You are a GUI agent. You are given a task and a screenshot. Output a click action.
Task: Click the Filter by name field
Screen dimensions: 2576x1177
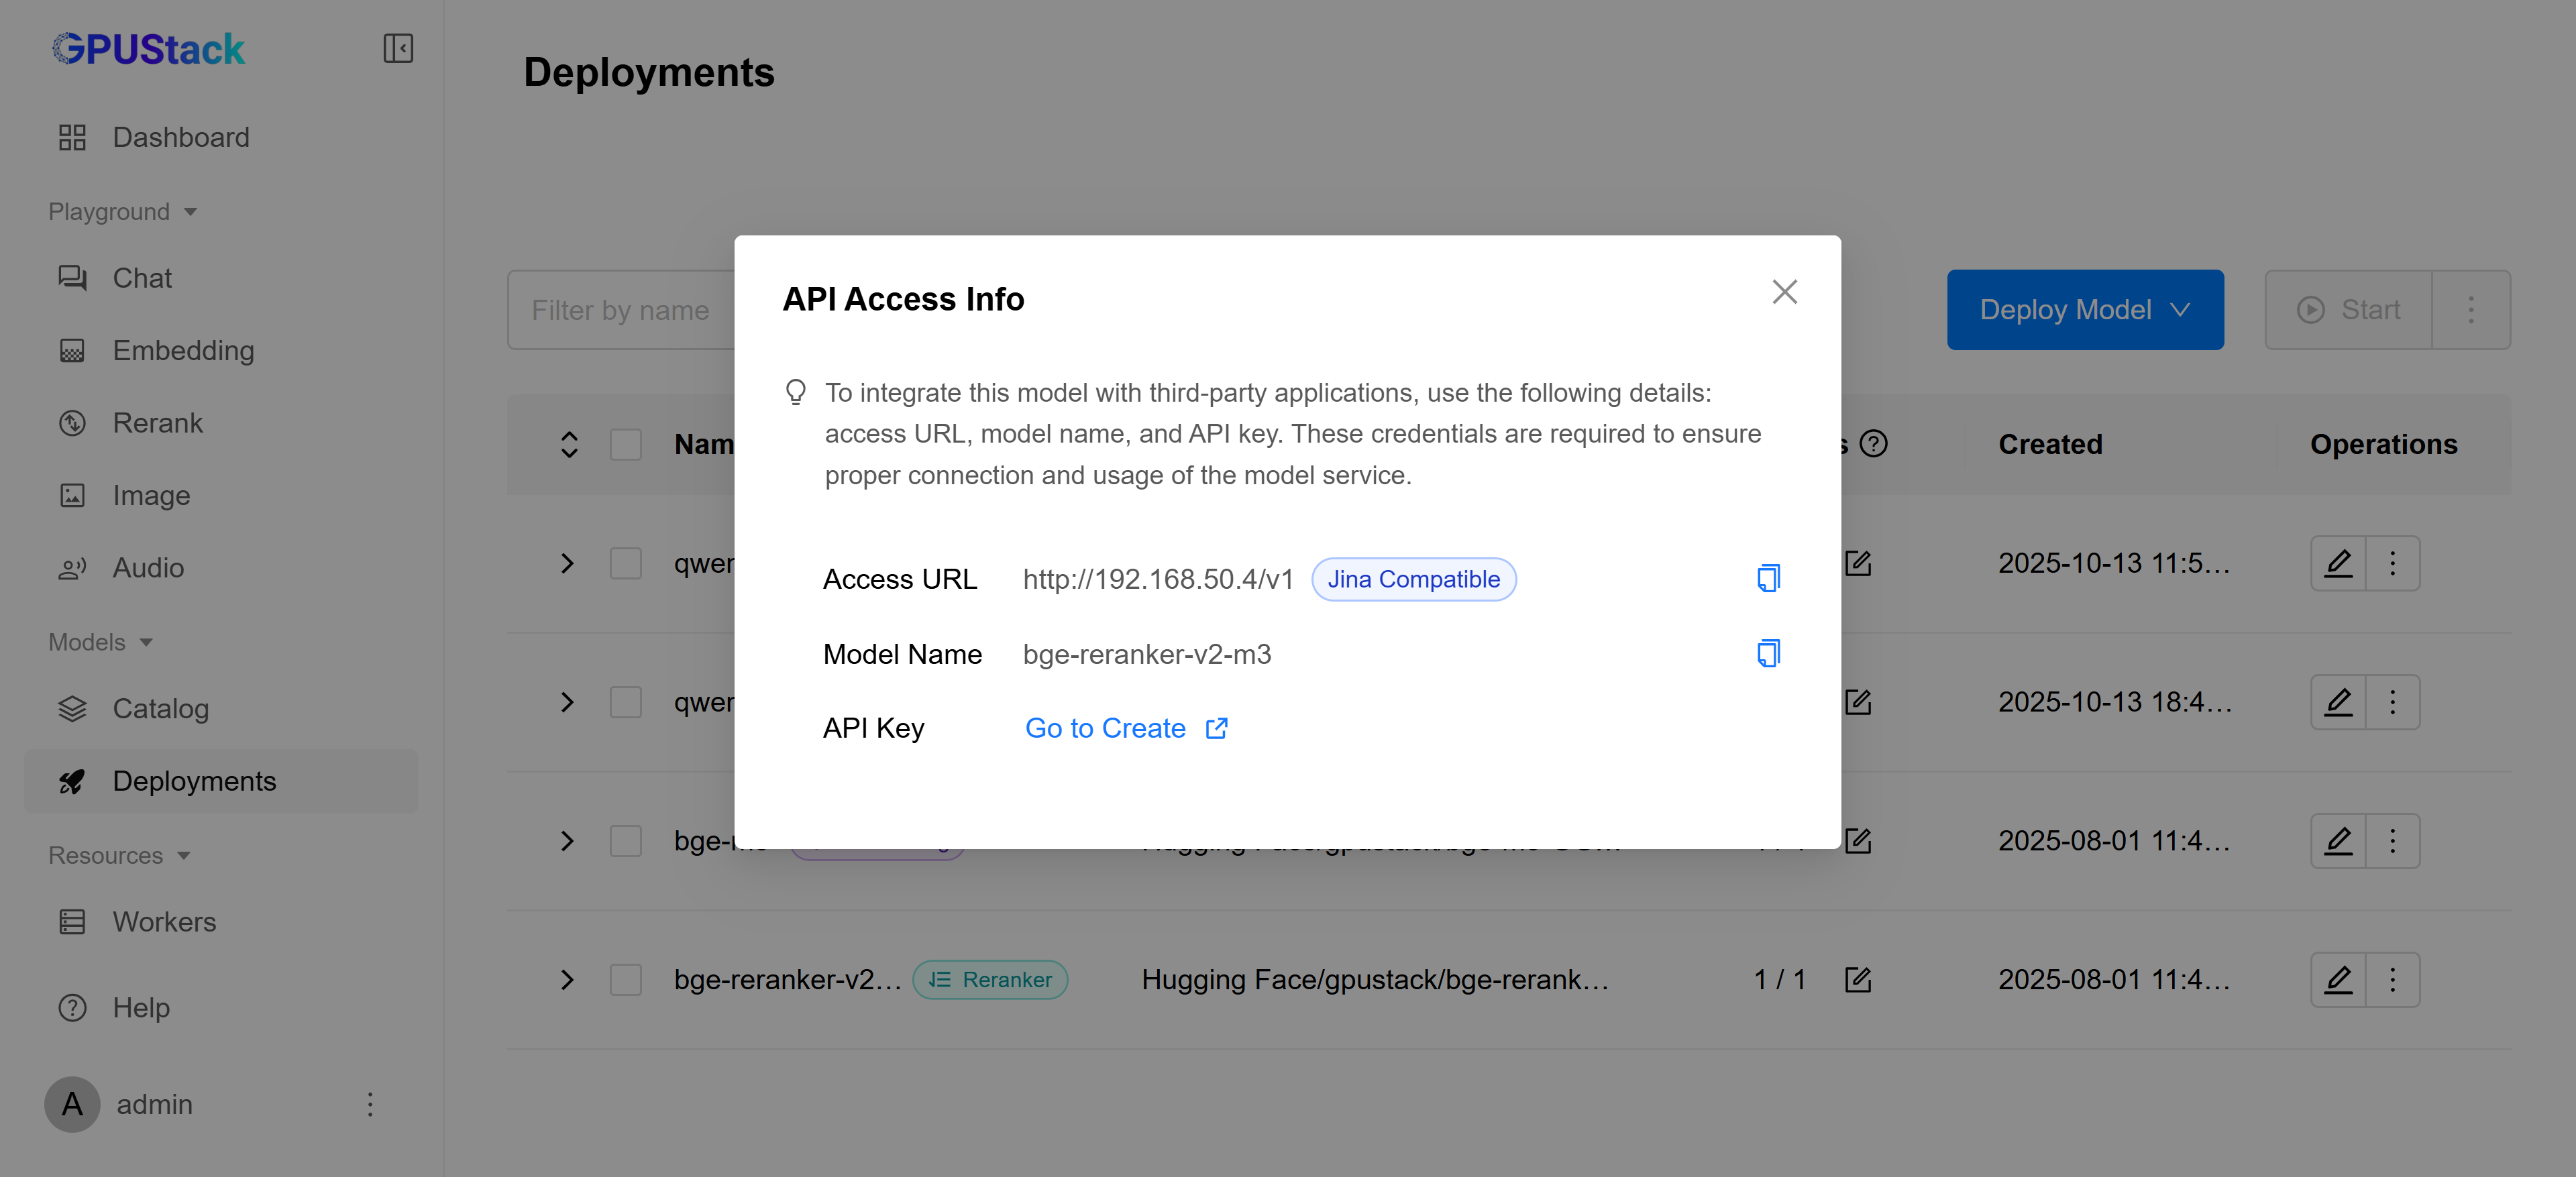pyautogui.click(x=620, y=310)
